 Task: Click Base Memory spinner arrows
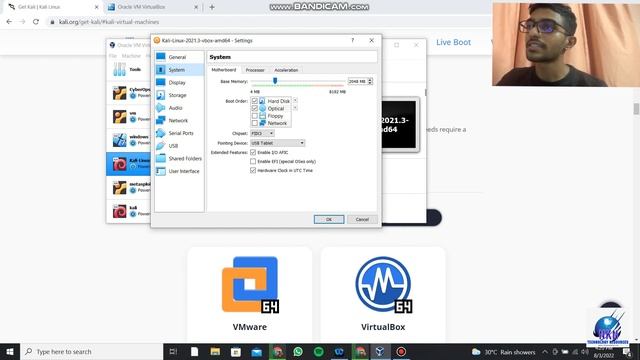point(370,81)
